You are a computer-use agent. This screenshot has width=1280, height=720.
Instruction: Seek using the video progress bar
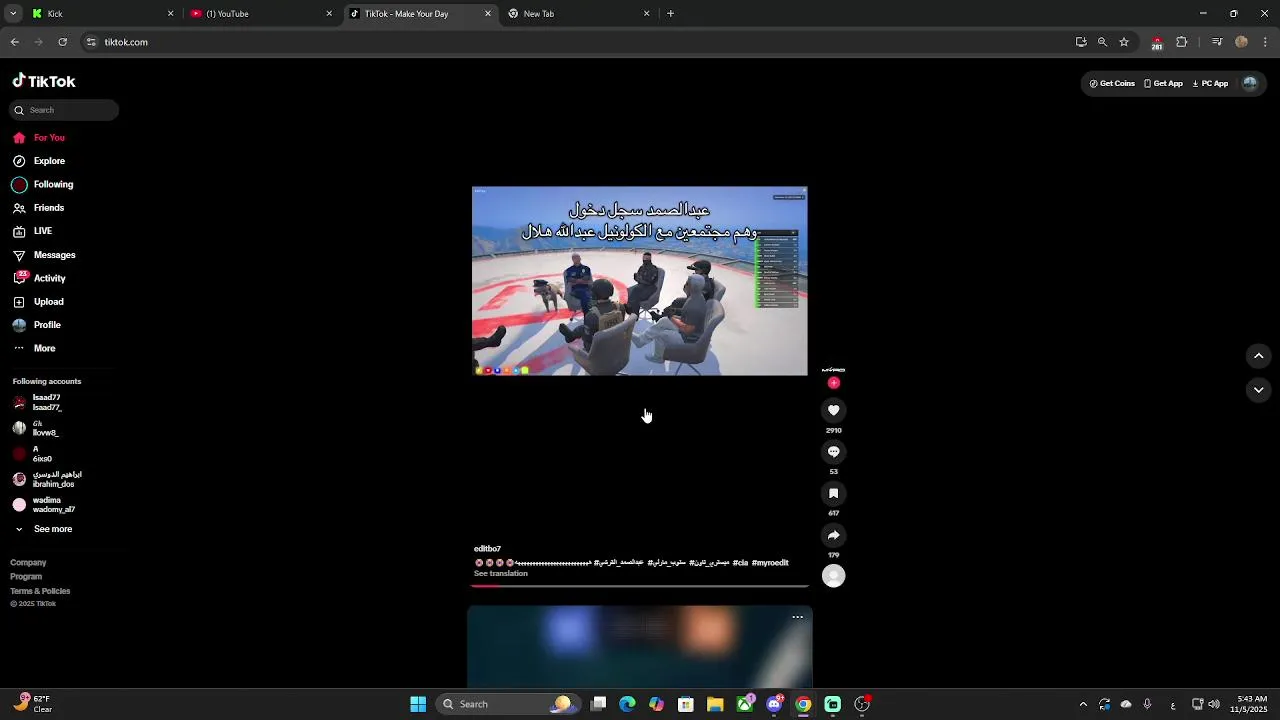[x=640, y=586]
